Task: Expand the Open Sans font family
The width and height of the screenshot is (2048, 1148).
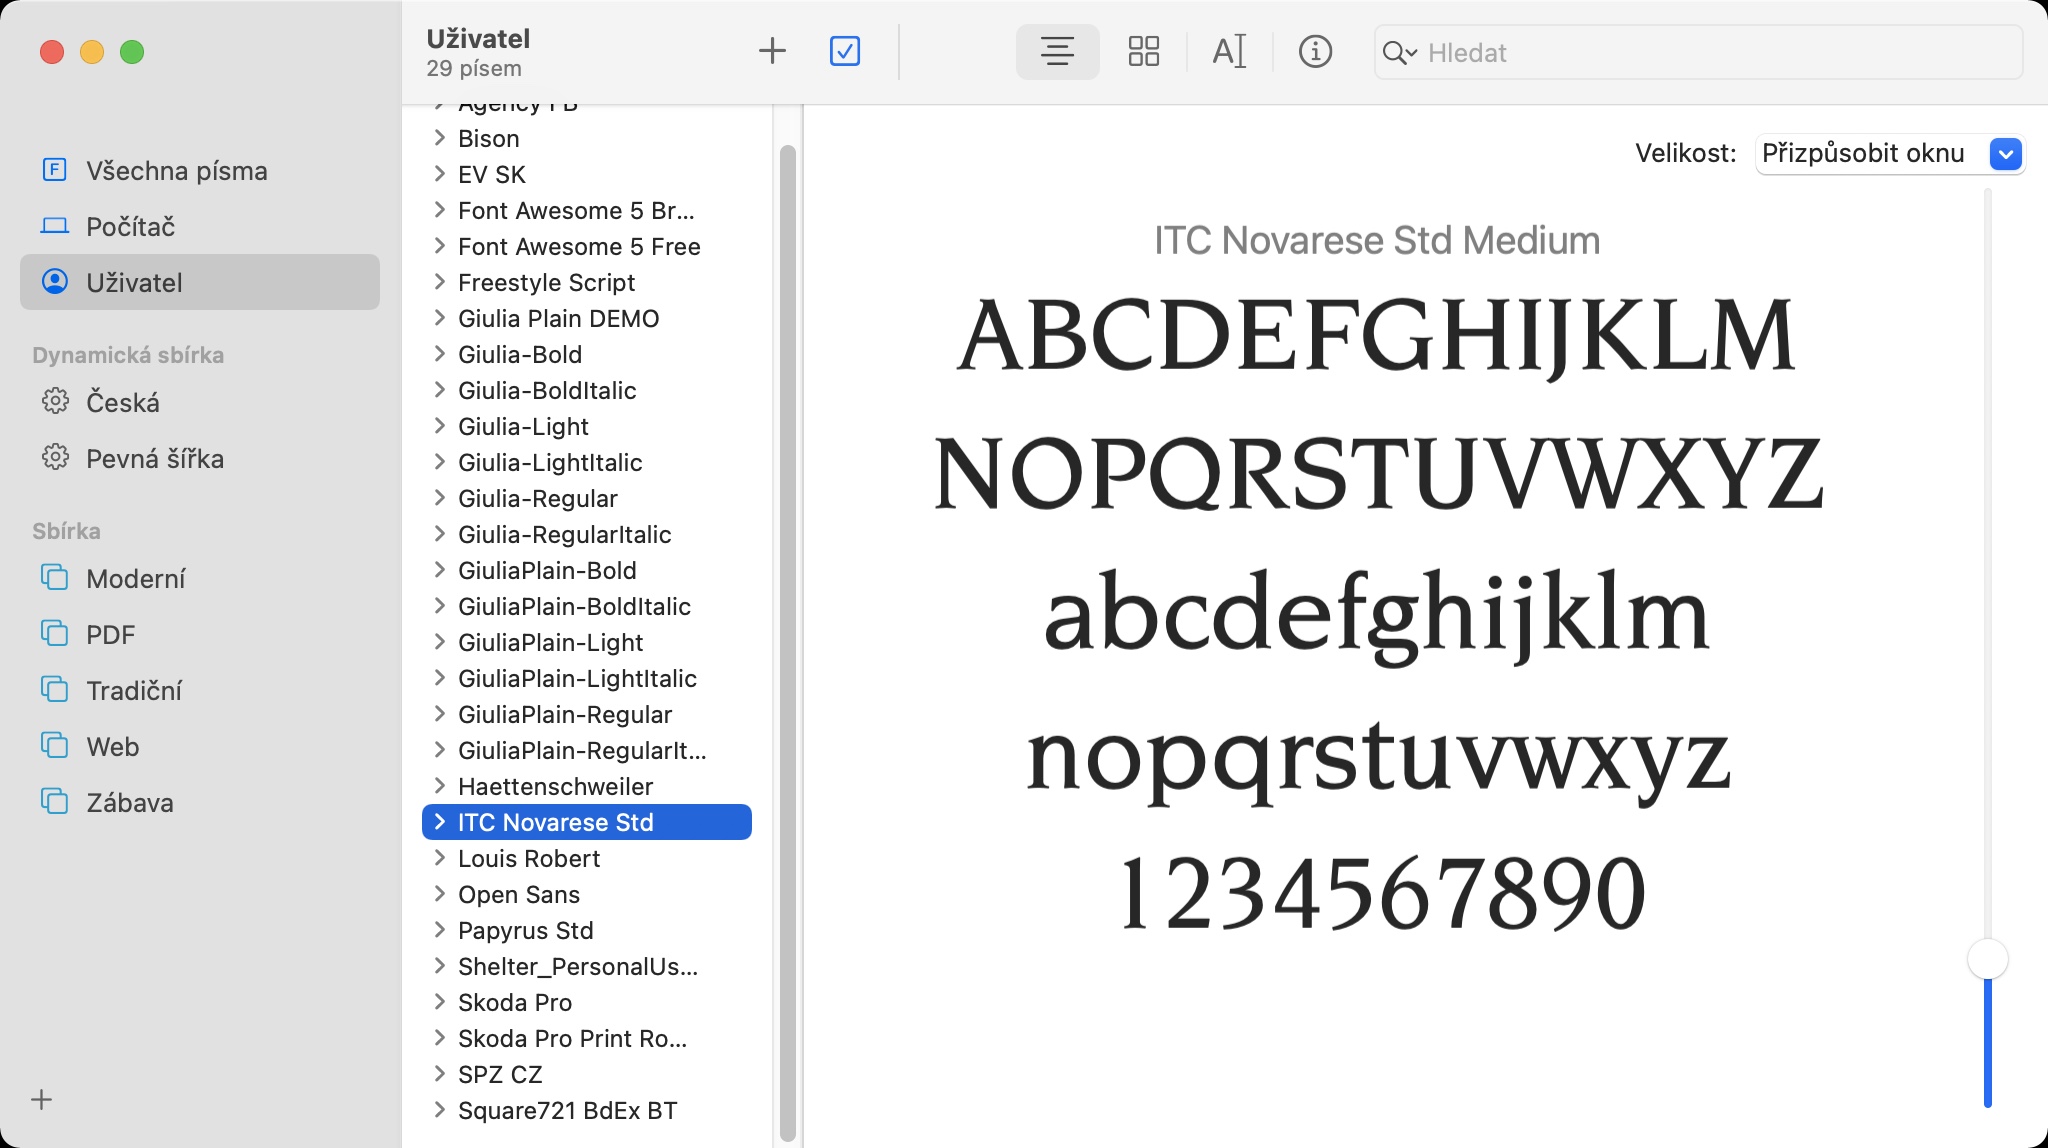Action: click(440, 894)
